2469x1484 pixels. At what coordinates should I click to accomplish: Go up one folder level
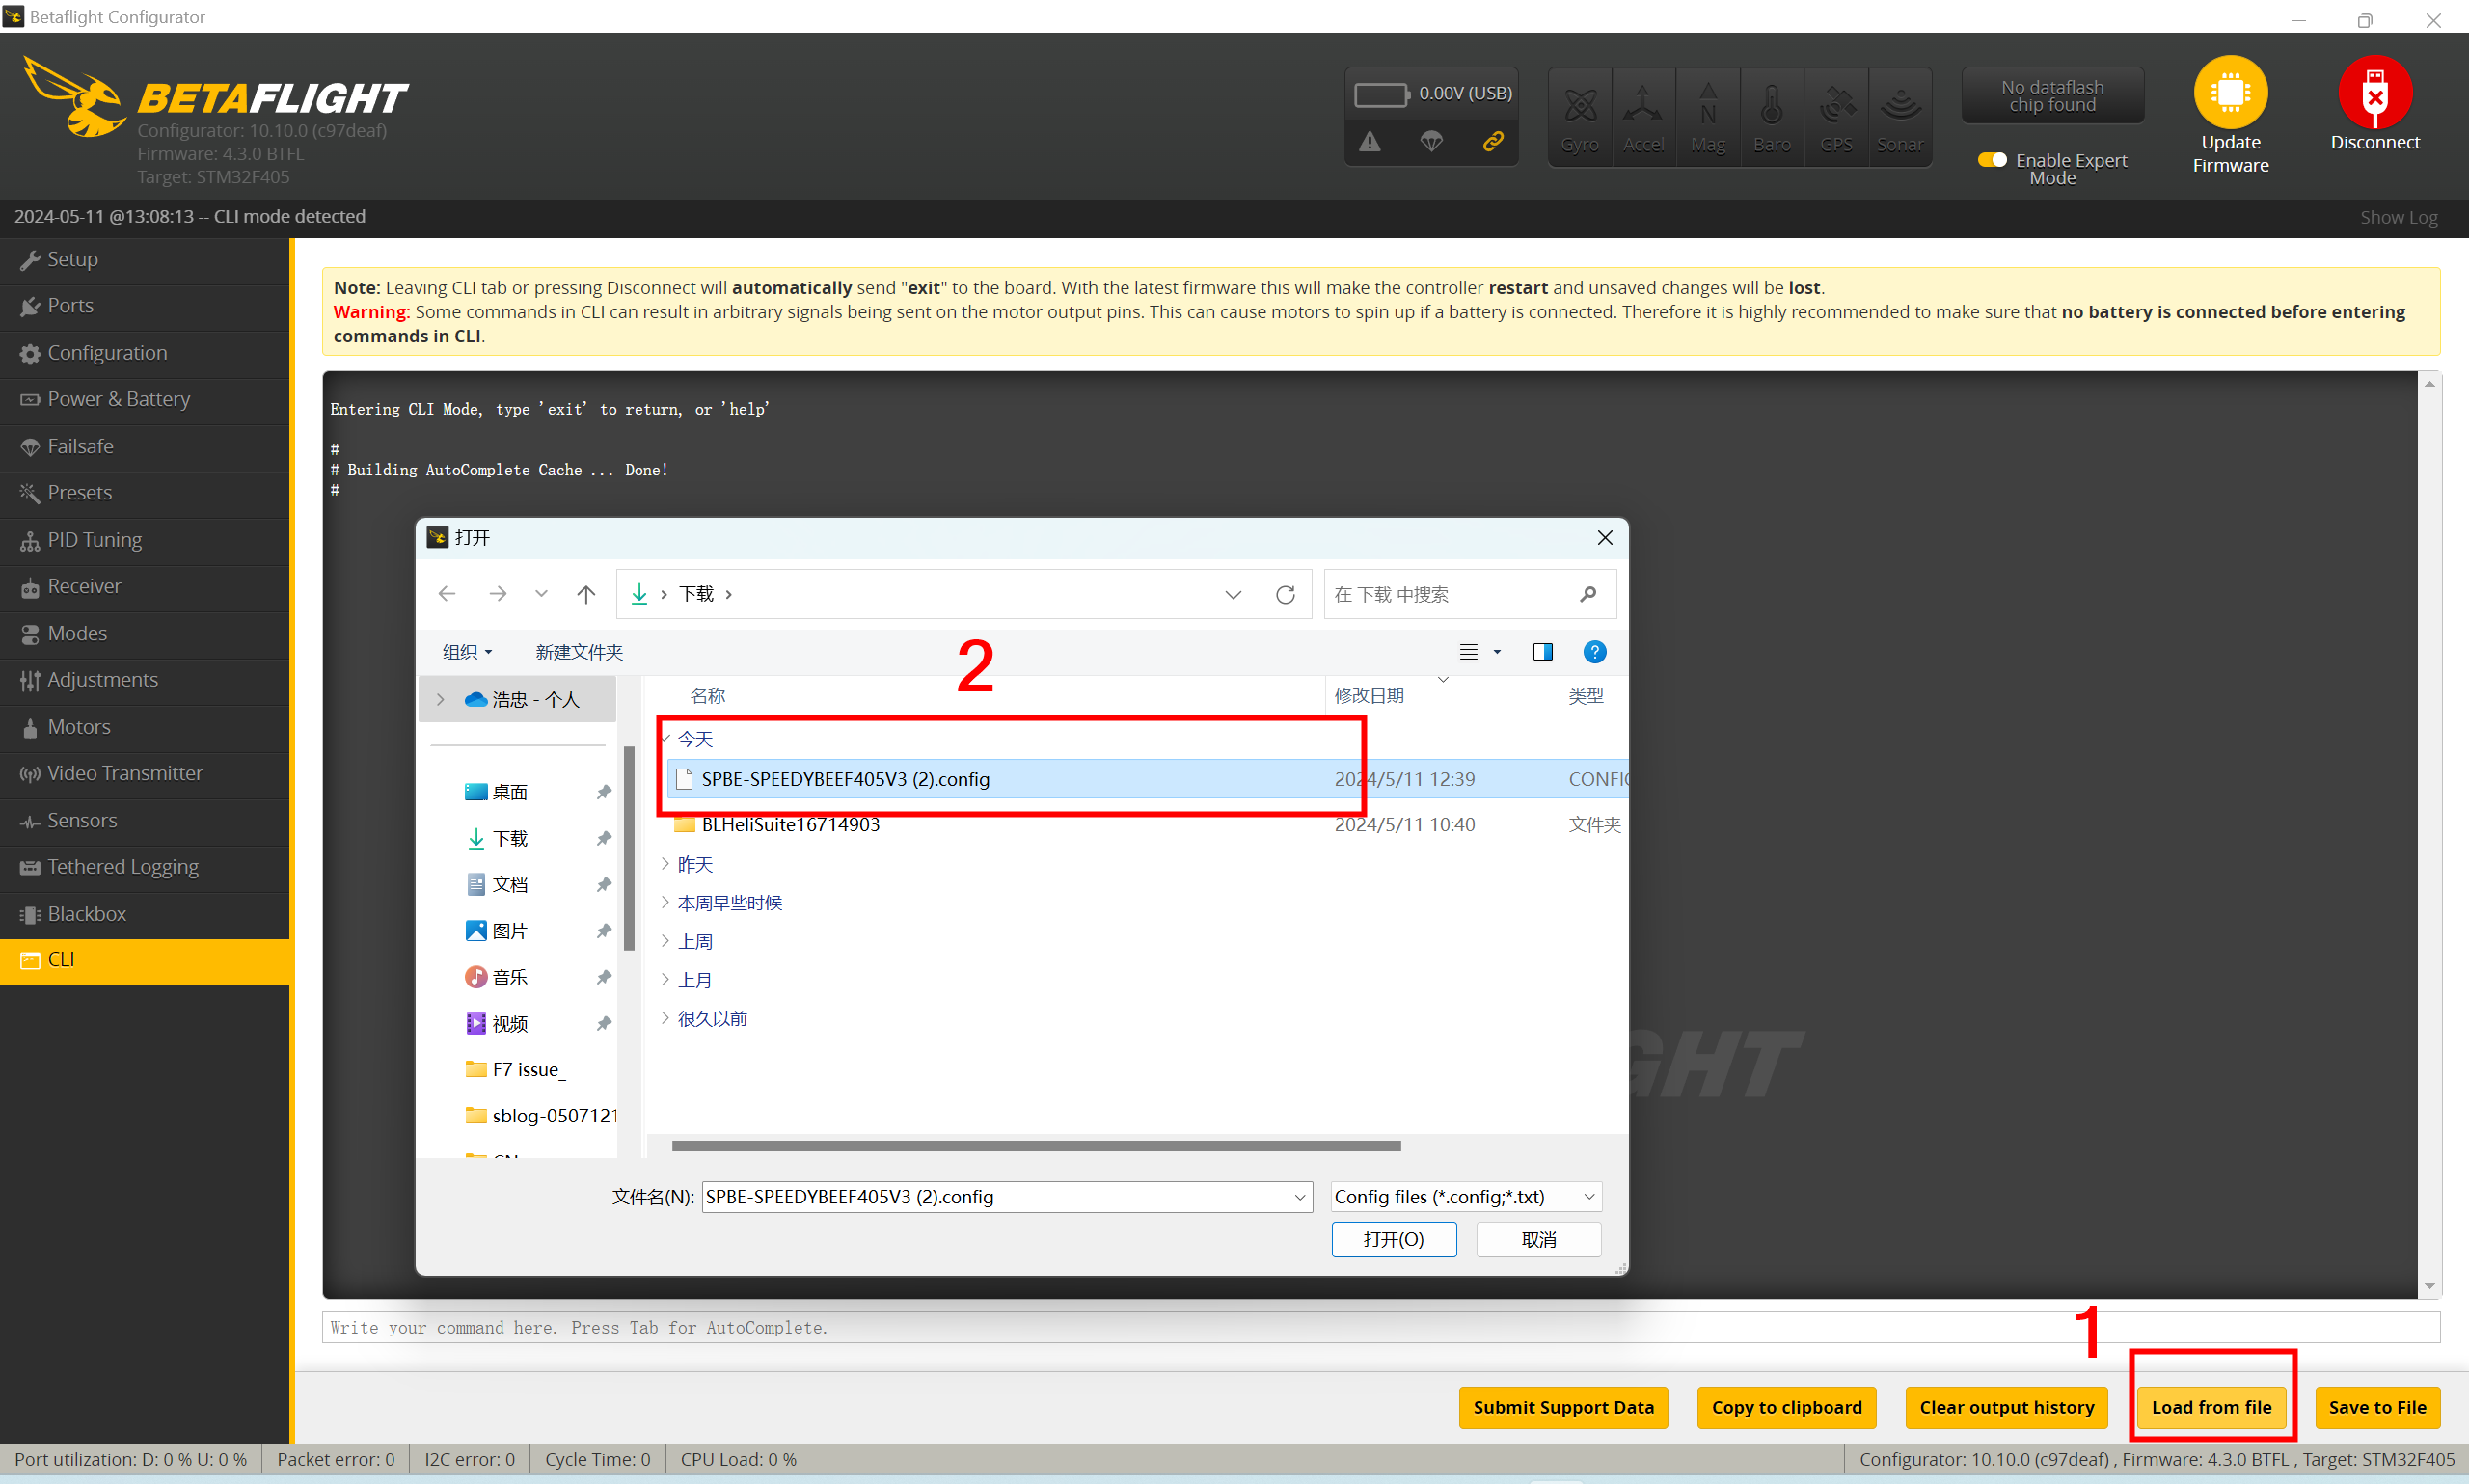pyautogui.click(x=586, y=594)
